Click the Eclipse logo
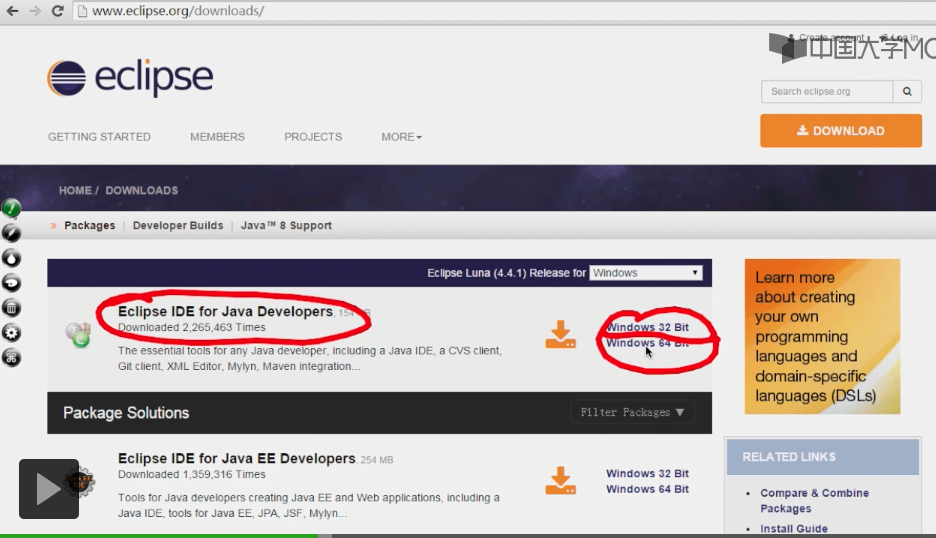 pos(130,78)
